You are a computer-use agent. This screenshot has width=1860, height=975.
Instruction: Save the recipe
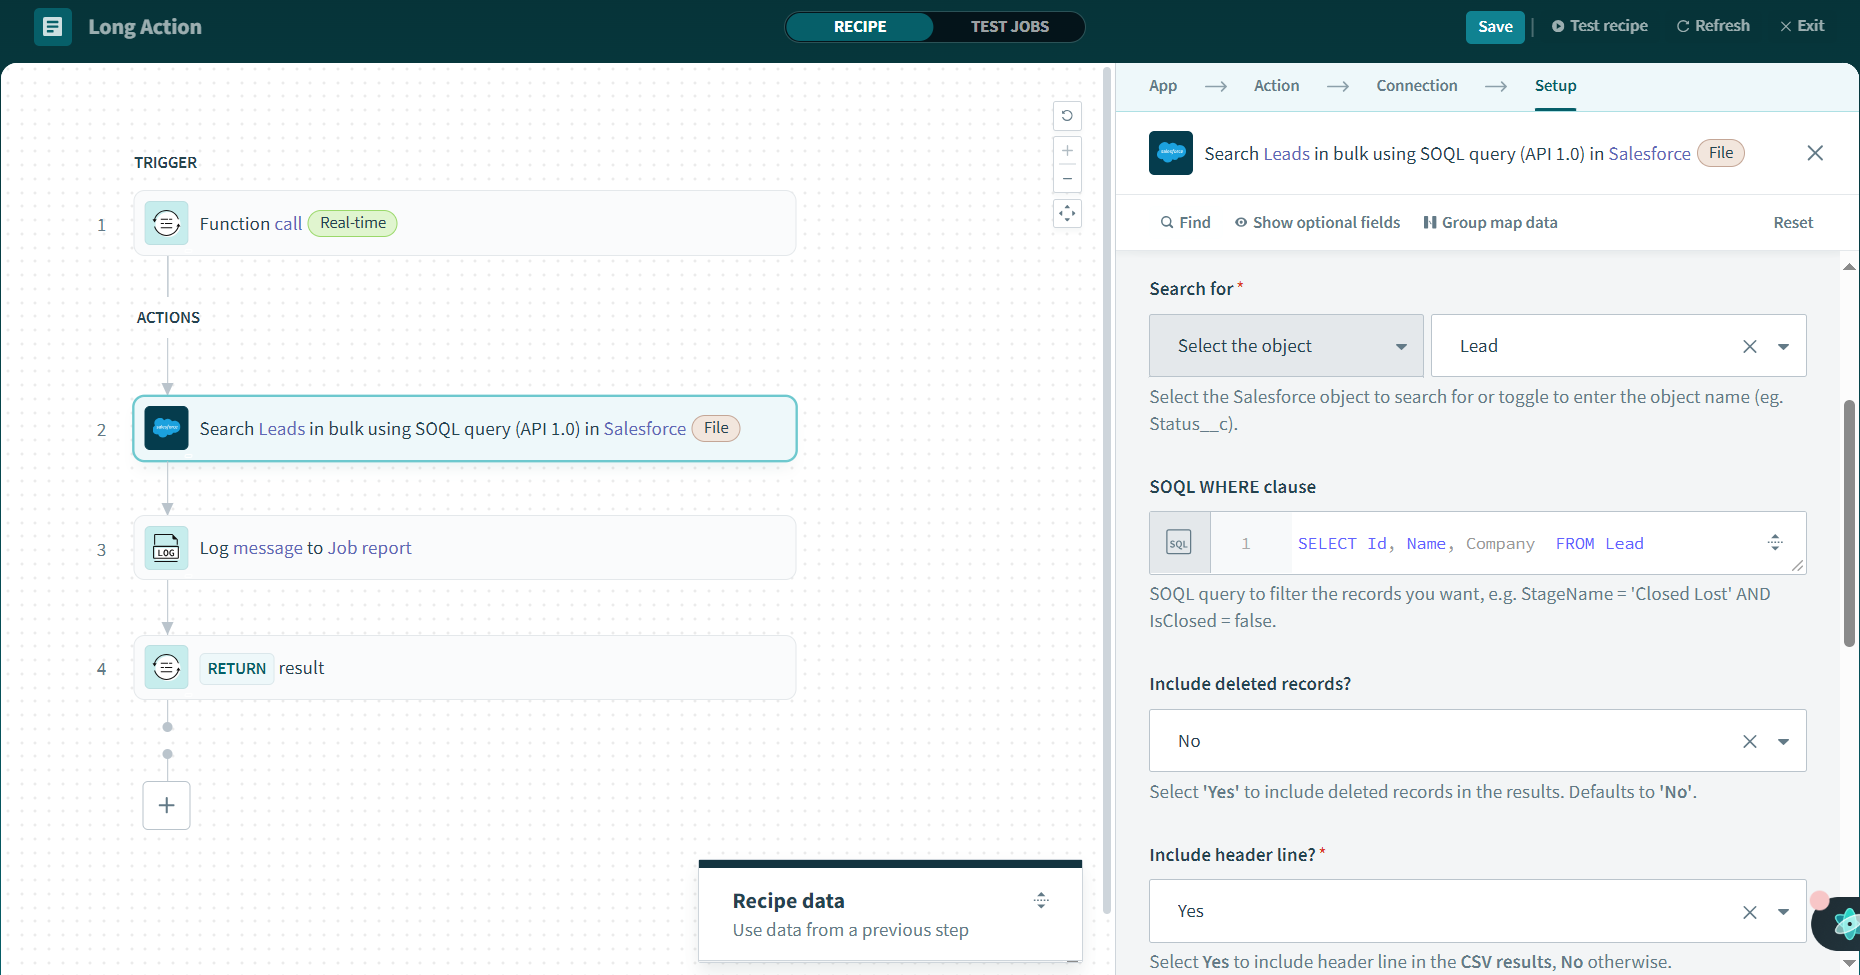pos(1495,27)
